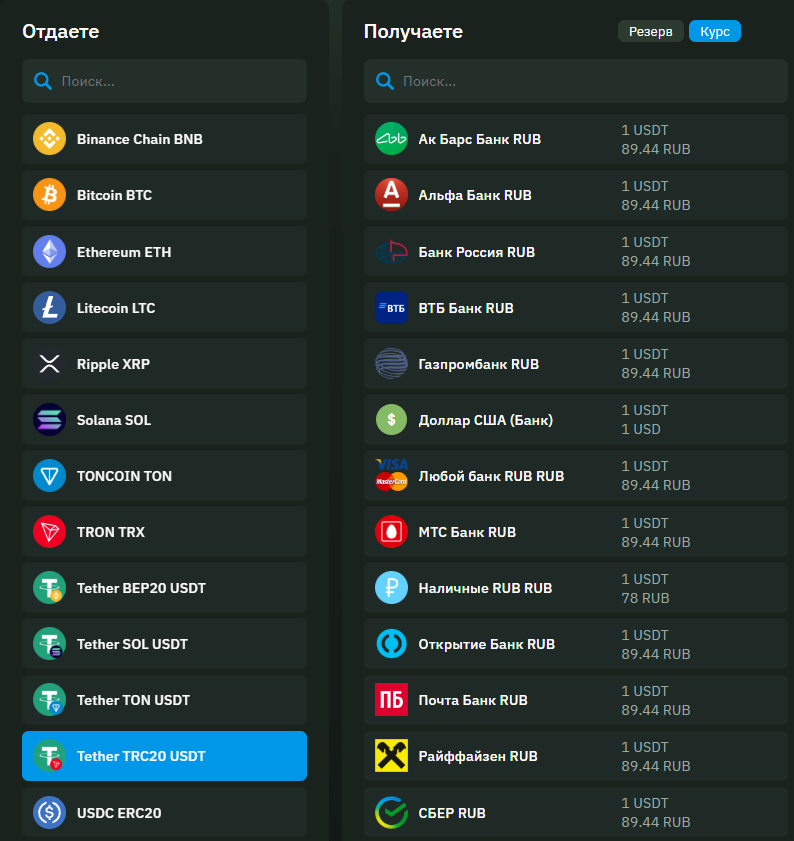Click the Solana SOL icon
This screenshot has height=841, width=794.
pos(49,419)
